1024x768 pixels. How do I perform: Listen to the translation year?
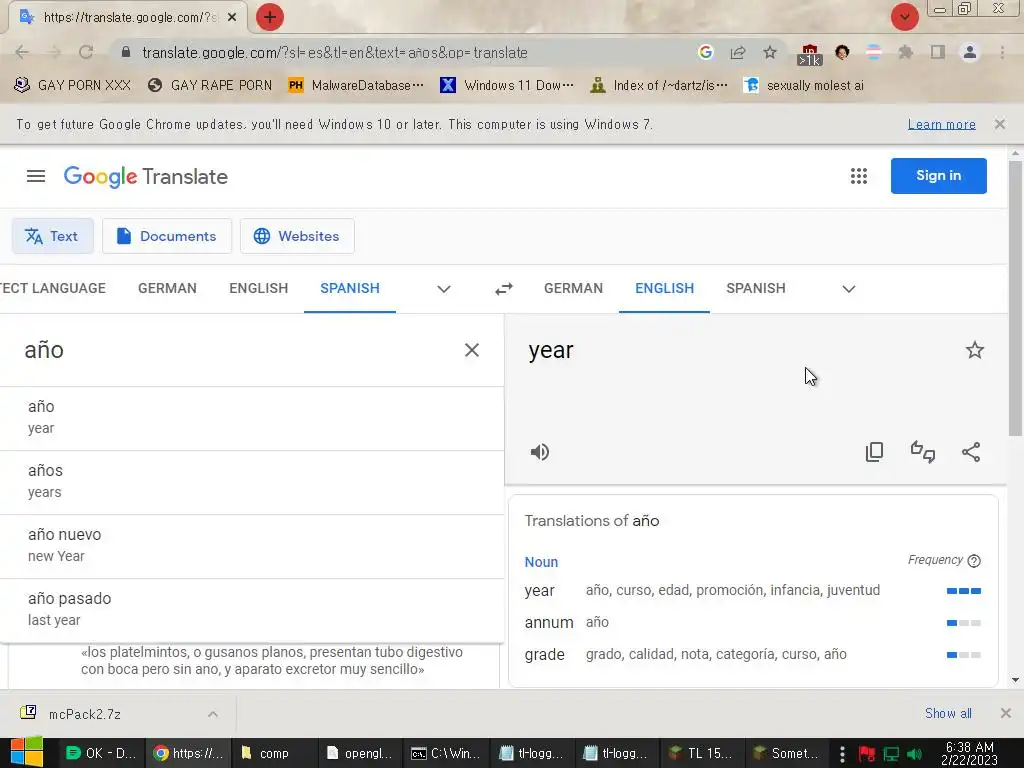539,452
